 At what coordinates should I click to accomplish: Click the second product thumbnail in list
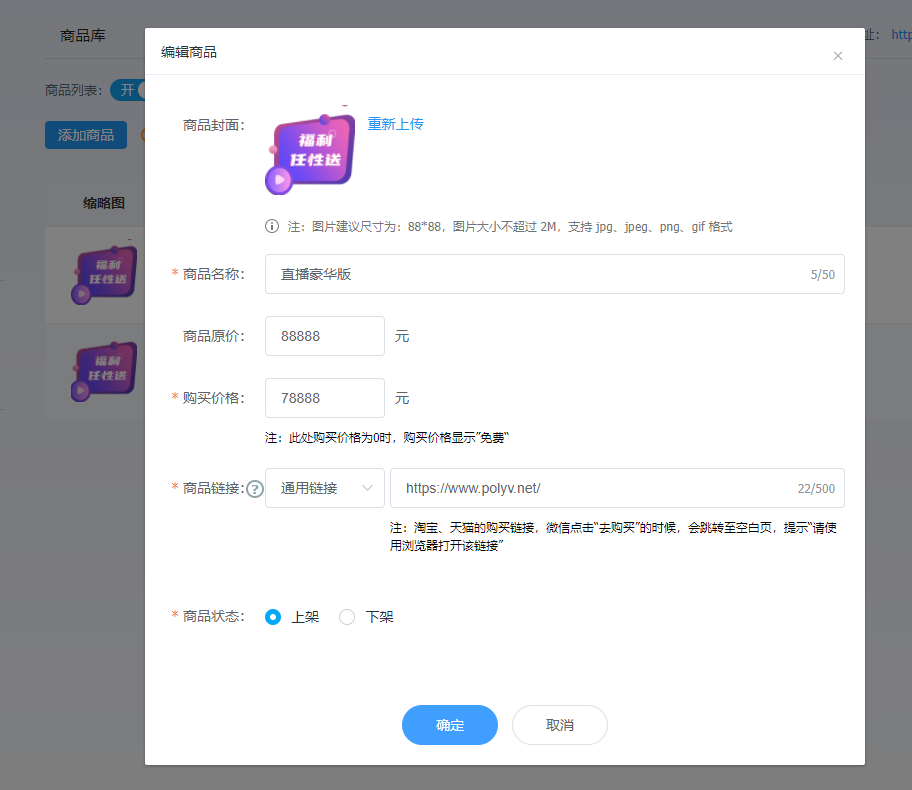pos(103,370)
